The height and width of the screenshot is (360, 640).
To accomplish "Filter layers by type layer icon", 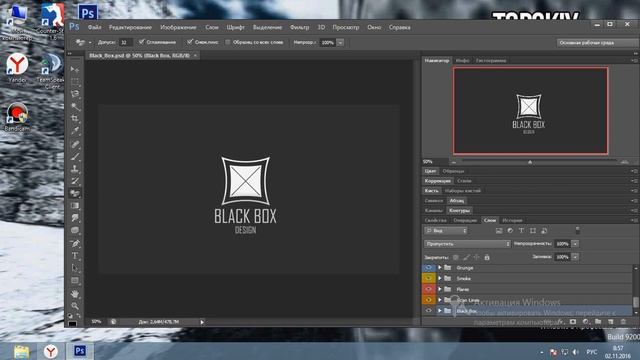I will pos(521,231).
